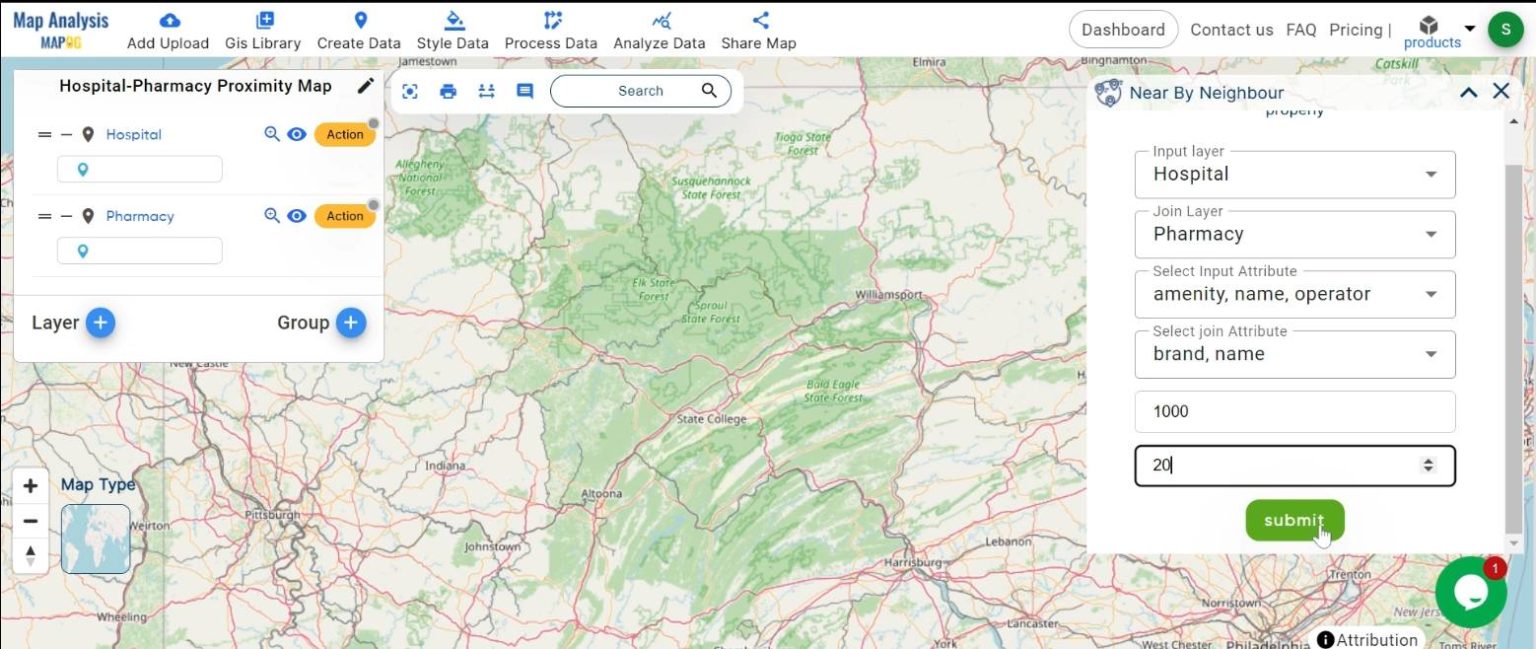Select the Hospital layer name
This screenshot has width=1536, height=649.
pyautogui.click(x=134, y=134)
